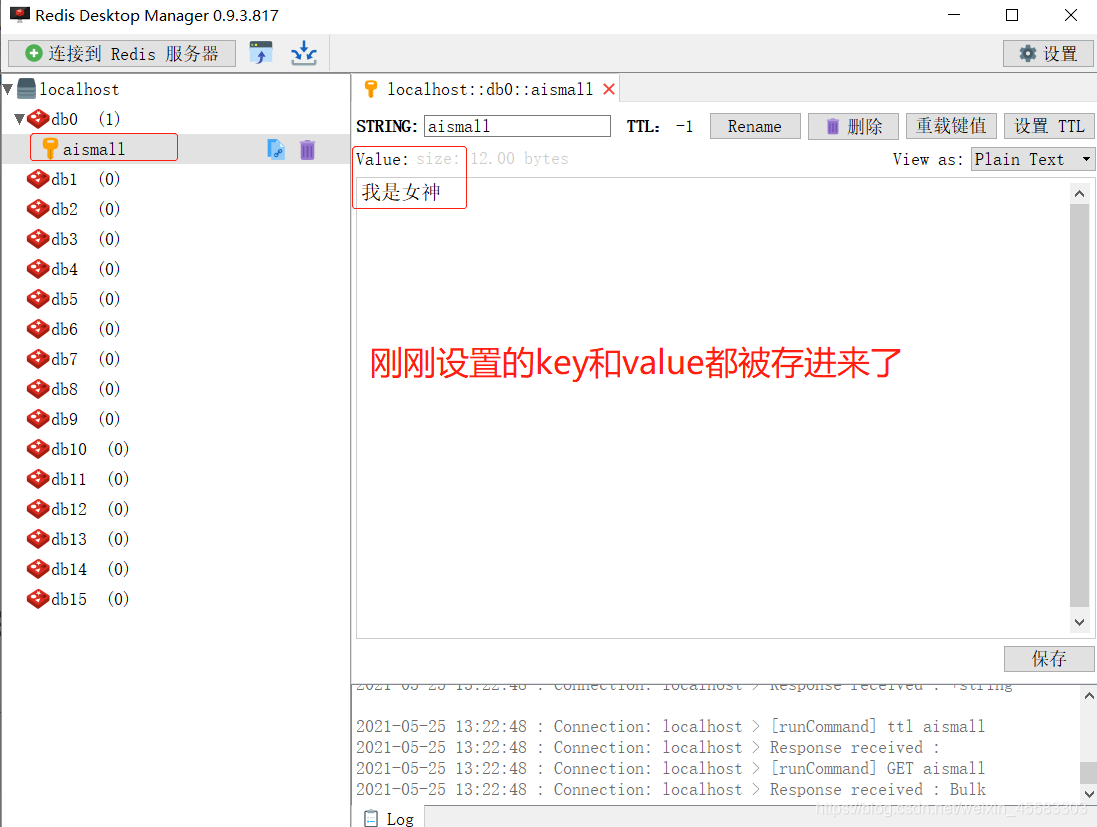Open the db3 database icon
The image size is (1097, 827).
click(x=38, y=239)
